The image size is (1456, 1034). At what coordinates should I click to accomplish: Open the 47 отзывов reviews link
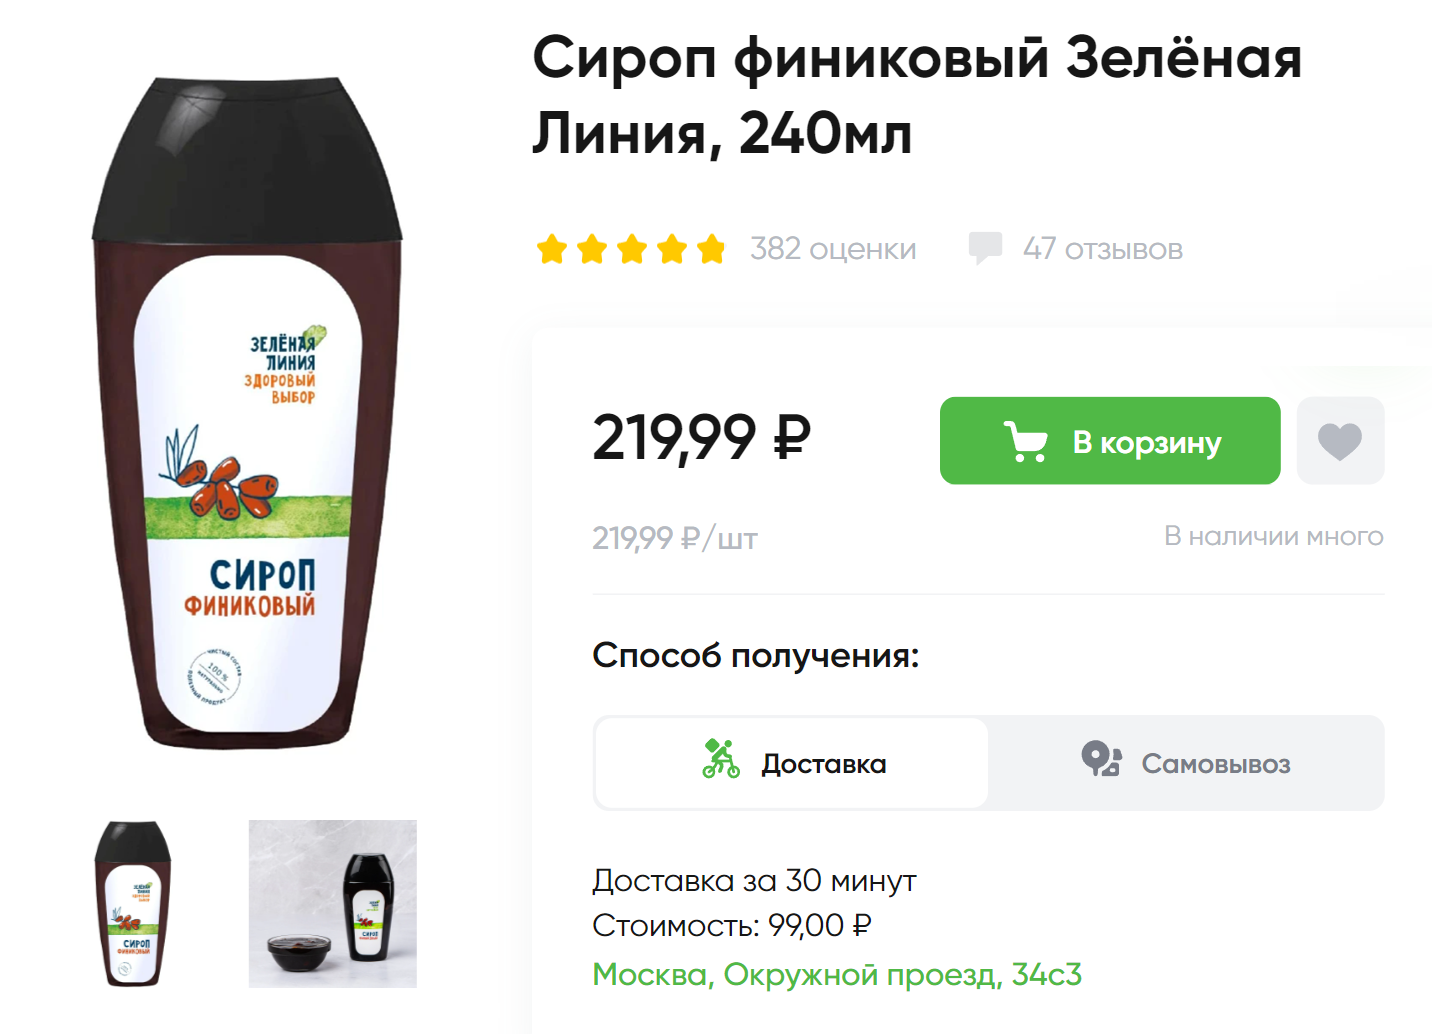[x=1102, y=249]
